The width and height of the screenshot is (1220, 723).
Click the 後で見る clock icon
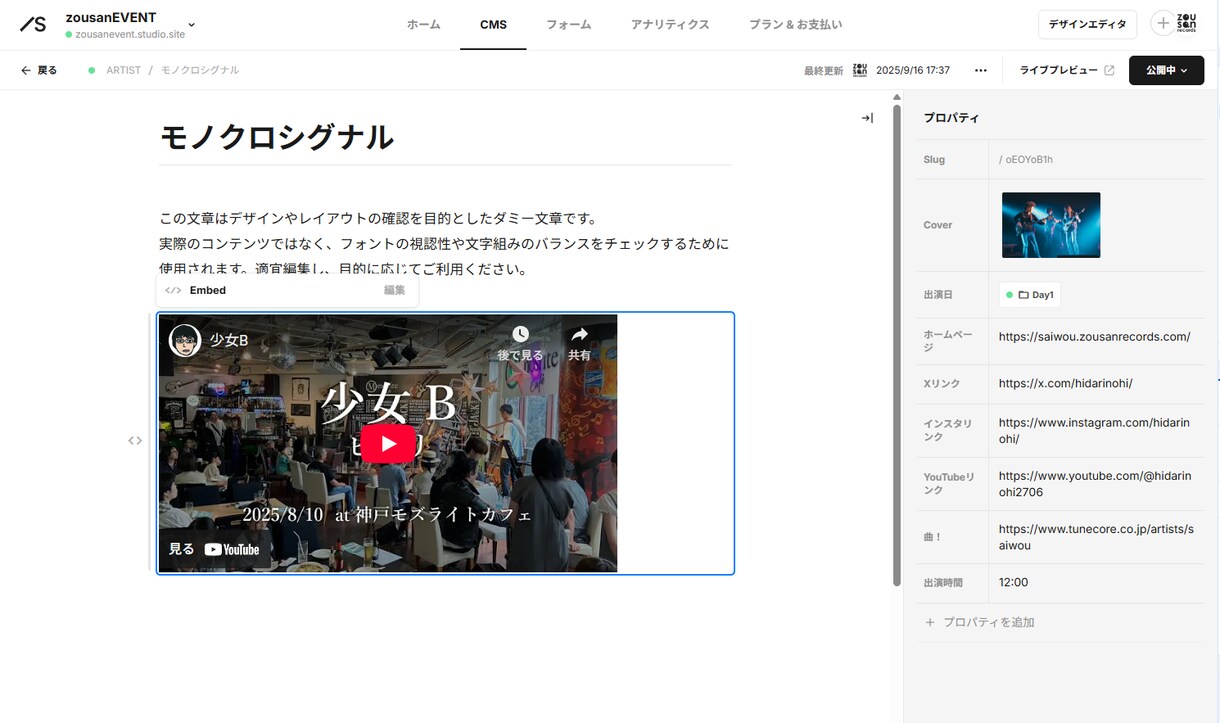(520, 334)
